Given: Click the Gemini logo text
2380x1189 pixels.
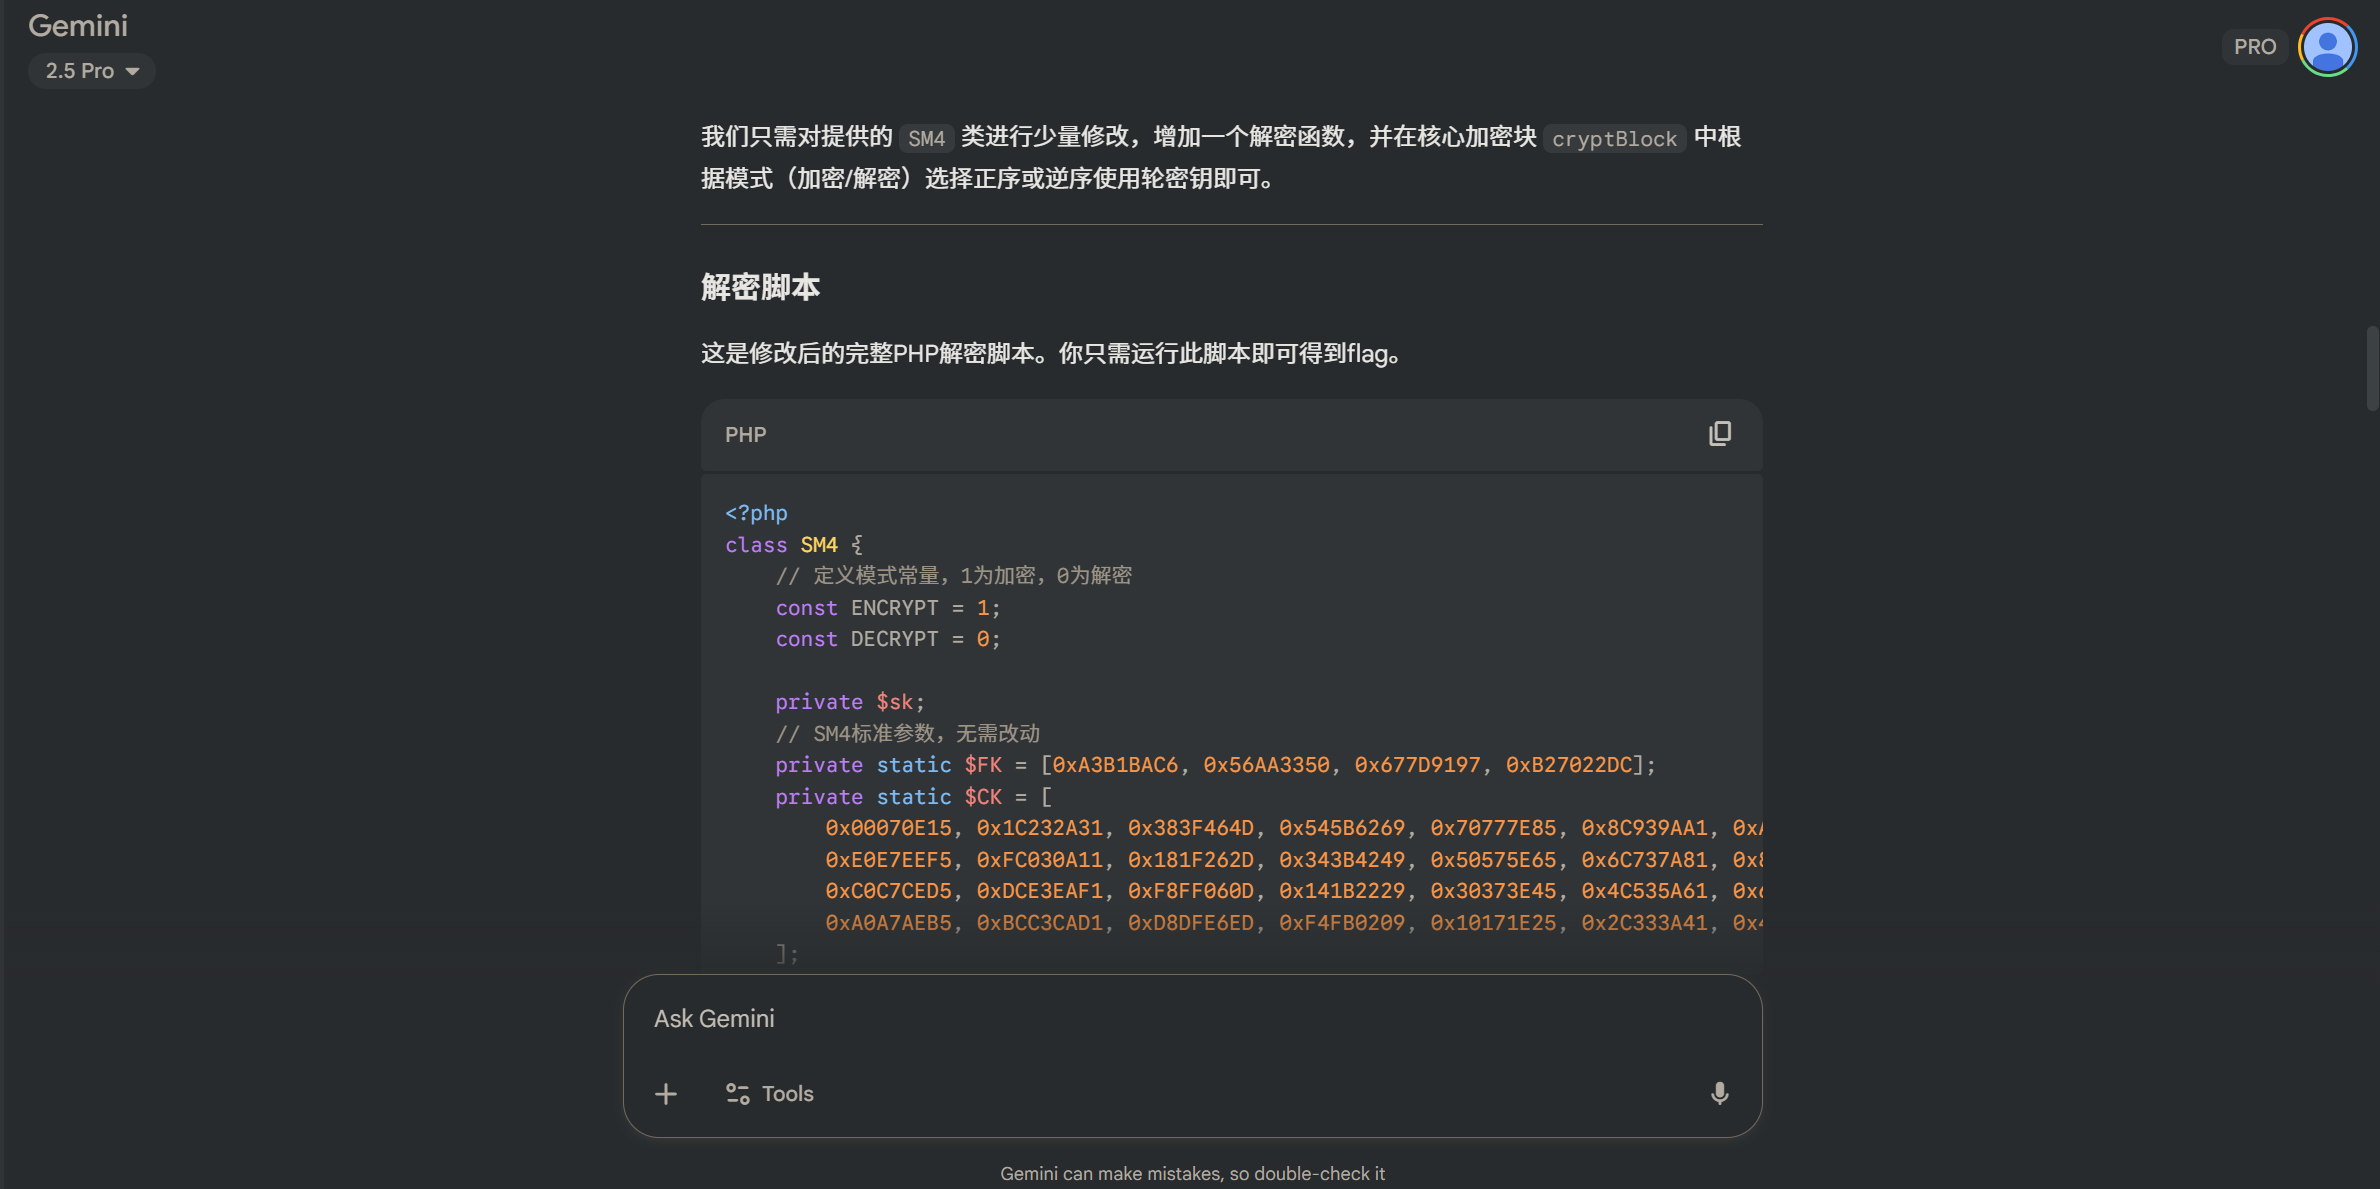Looking at the screenshot, I should tap(78, 25).
